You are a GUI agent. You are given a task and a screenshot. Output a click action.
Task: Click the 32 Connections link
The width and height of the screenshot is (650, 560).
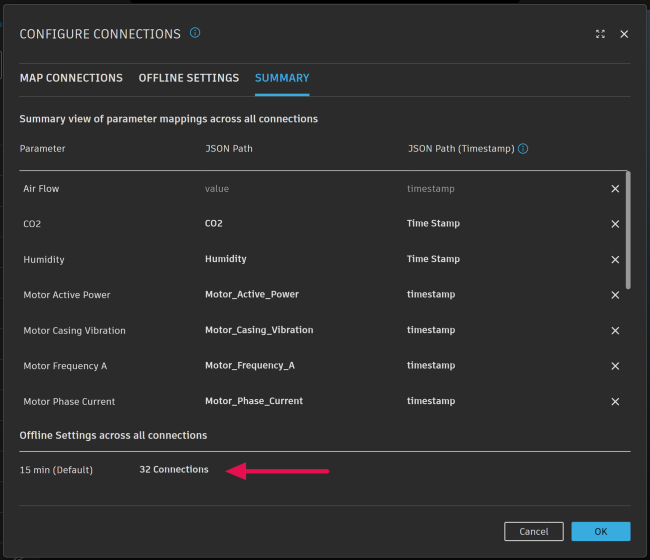[x=174, y=470]
